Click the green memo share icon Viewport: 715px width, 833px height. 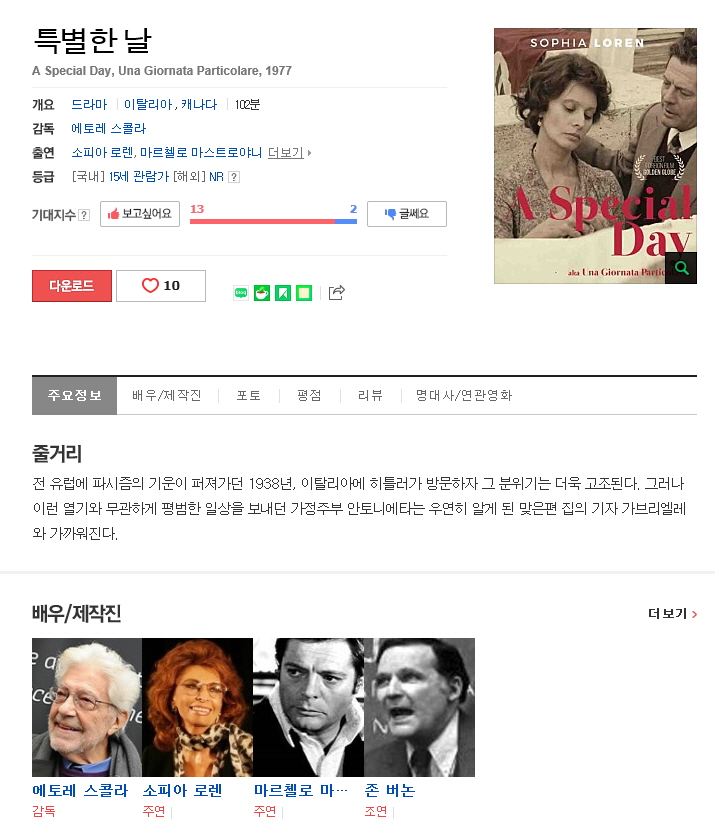click(x=304, y=293)
